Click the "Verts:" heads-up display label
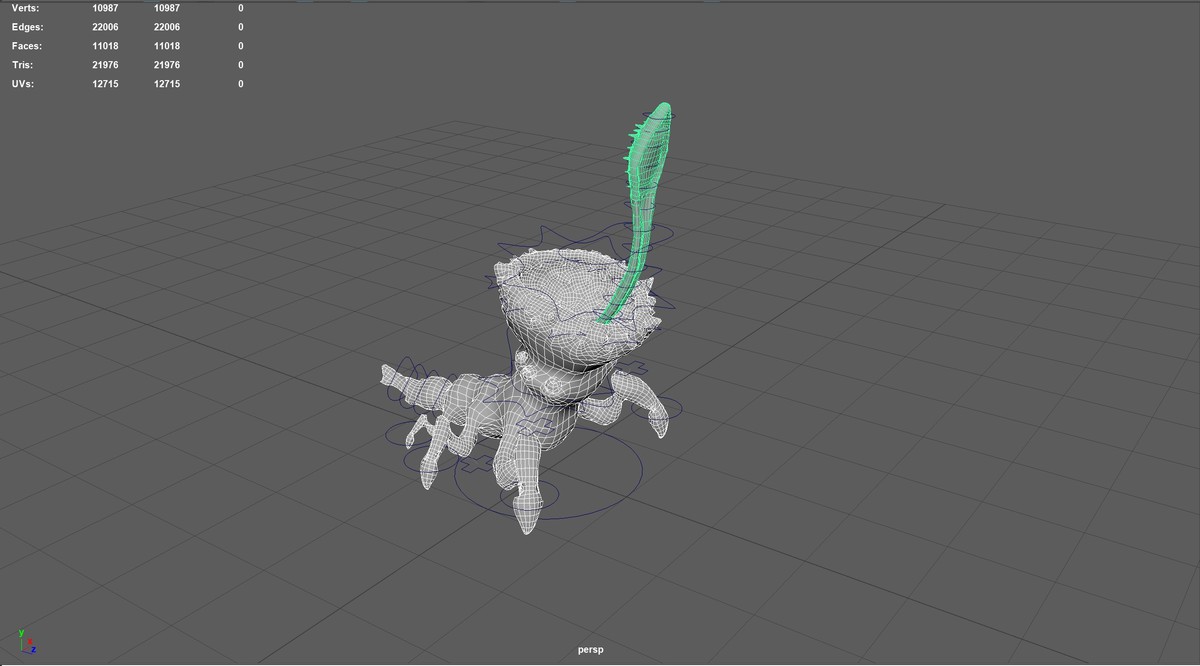The width and height of the screenshot is (1200, 666). [x=26, y=8]
